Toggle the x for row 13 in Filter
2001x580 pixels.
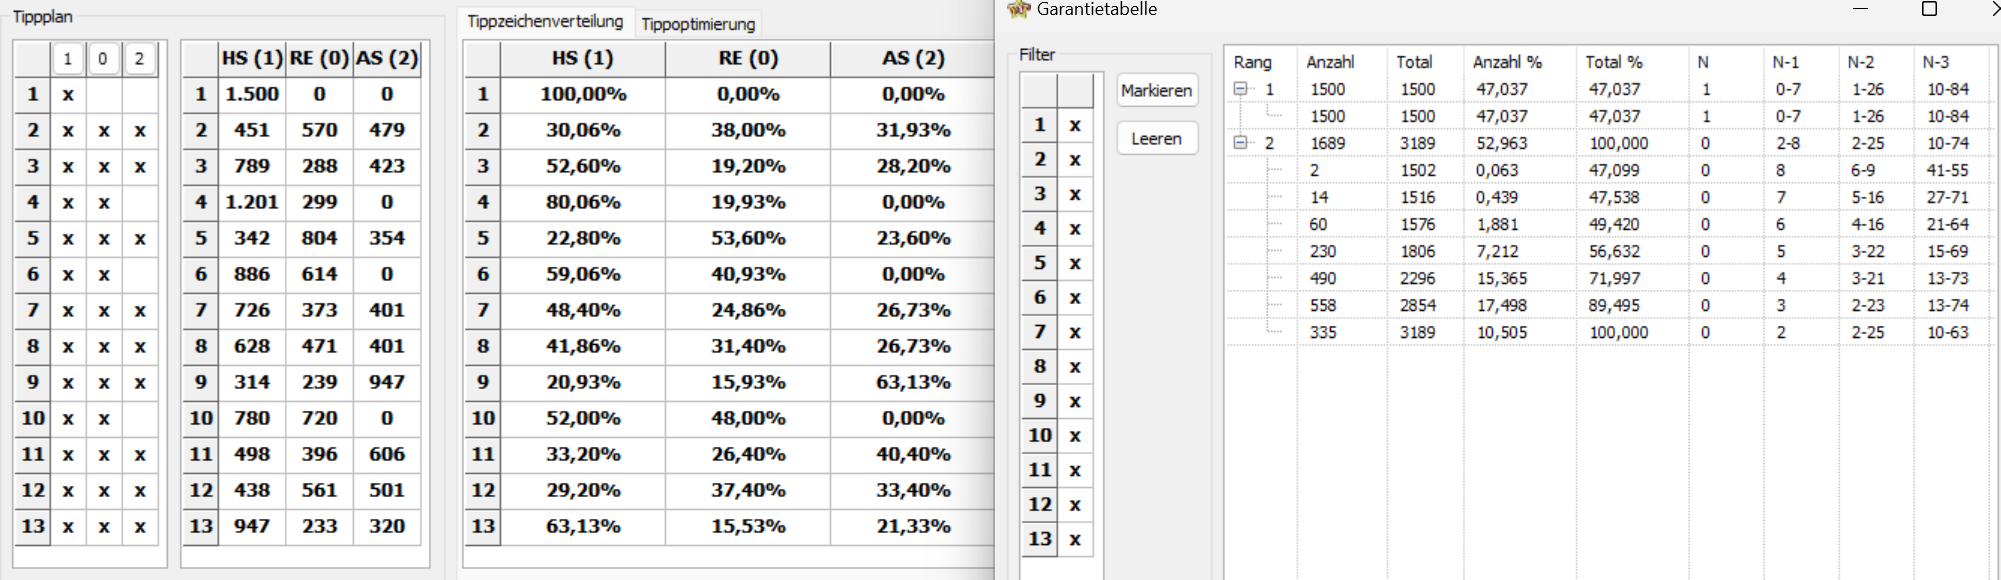tap(1075, 539)
